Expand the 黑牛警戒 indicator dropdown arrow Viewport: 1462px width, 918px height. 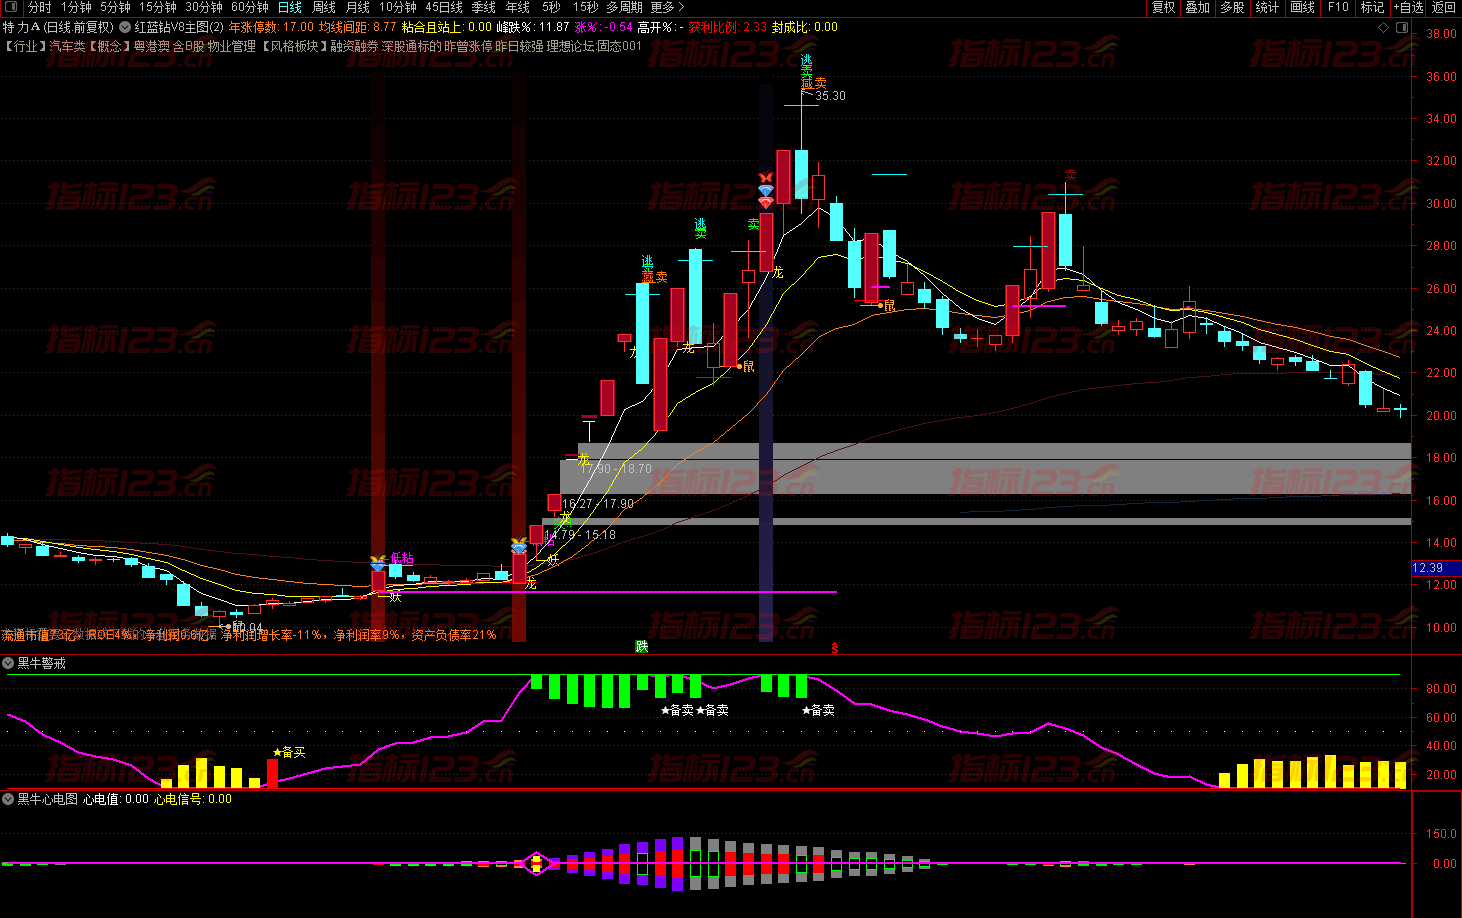8,663
